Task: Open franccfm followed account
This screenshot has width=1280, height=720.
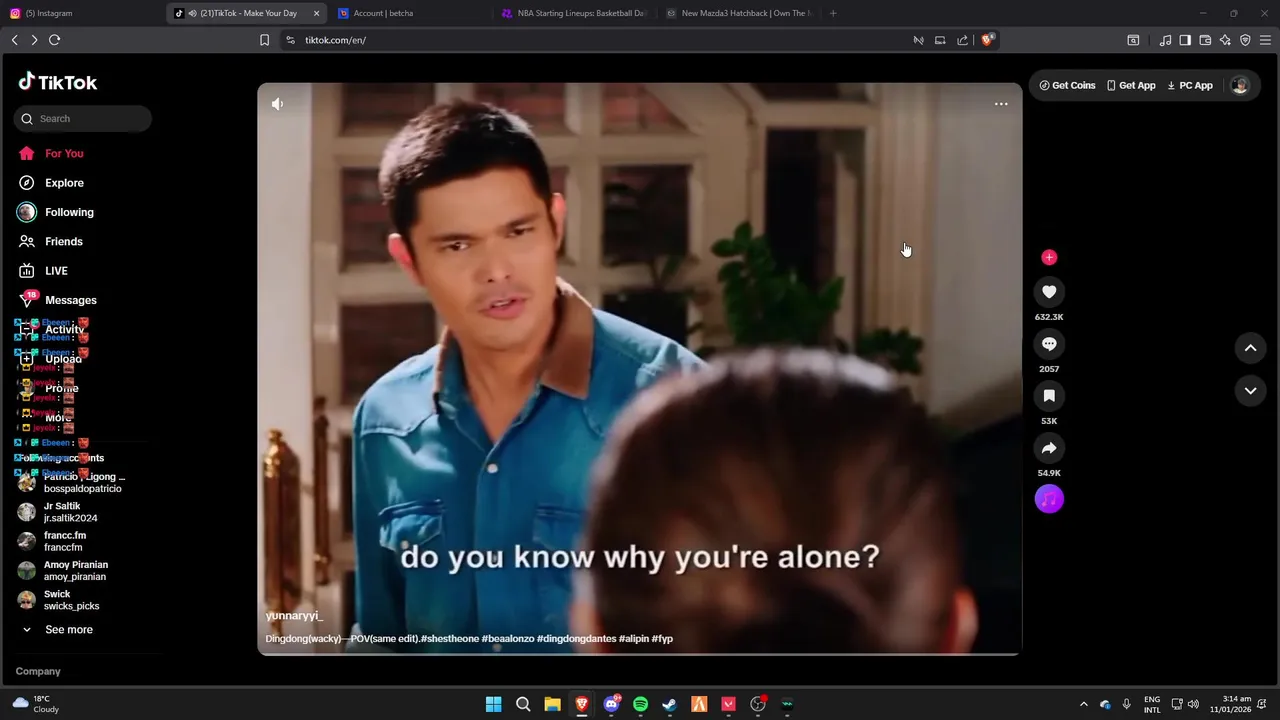Action: tap(52, 541)
